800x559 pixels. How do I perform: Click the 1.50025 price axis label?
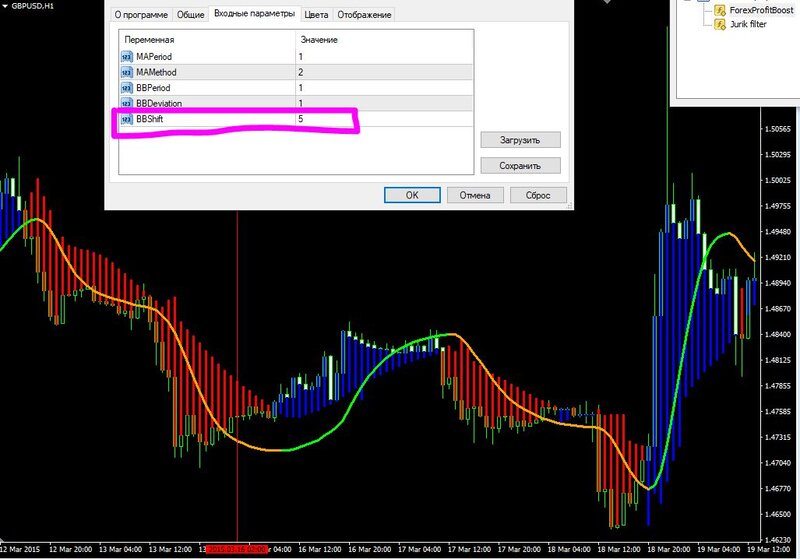coord(779,180)
